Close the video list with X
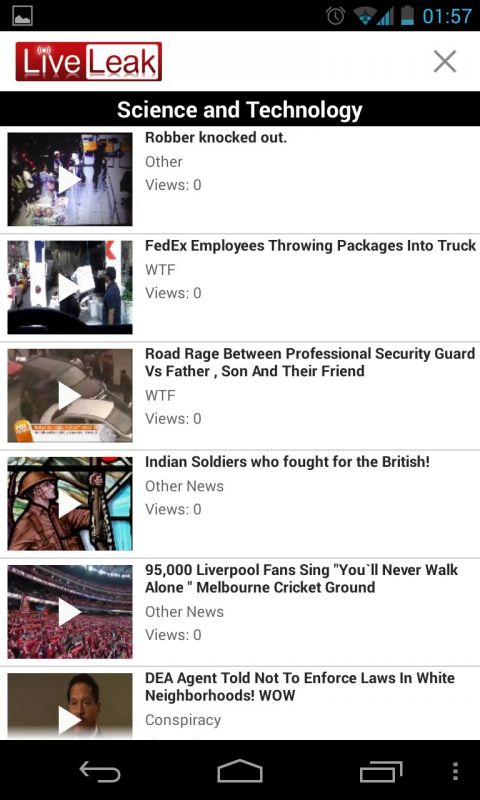The width and height of the screenshot is (480, 800). [x=445, y=62]
